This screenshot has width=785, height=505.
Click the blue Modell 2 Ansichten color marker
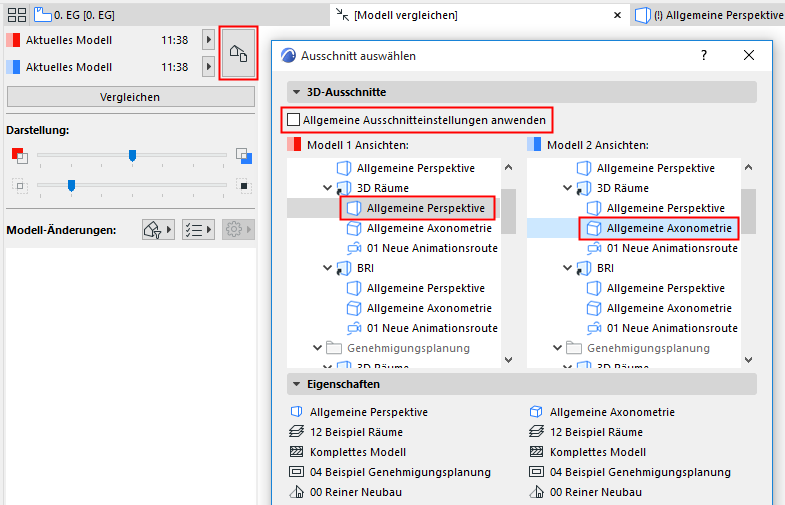point(534,145)
